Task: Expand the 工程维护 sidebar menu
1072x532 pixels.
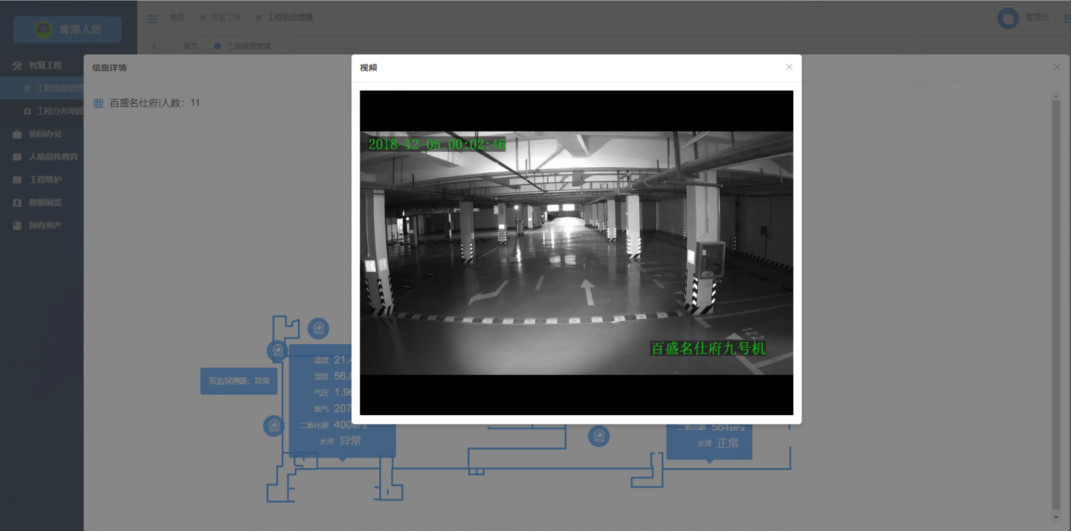Action: click(45, 180)
